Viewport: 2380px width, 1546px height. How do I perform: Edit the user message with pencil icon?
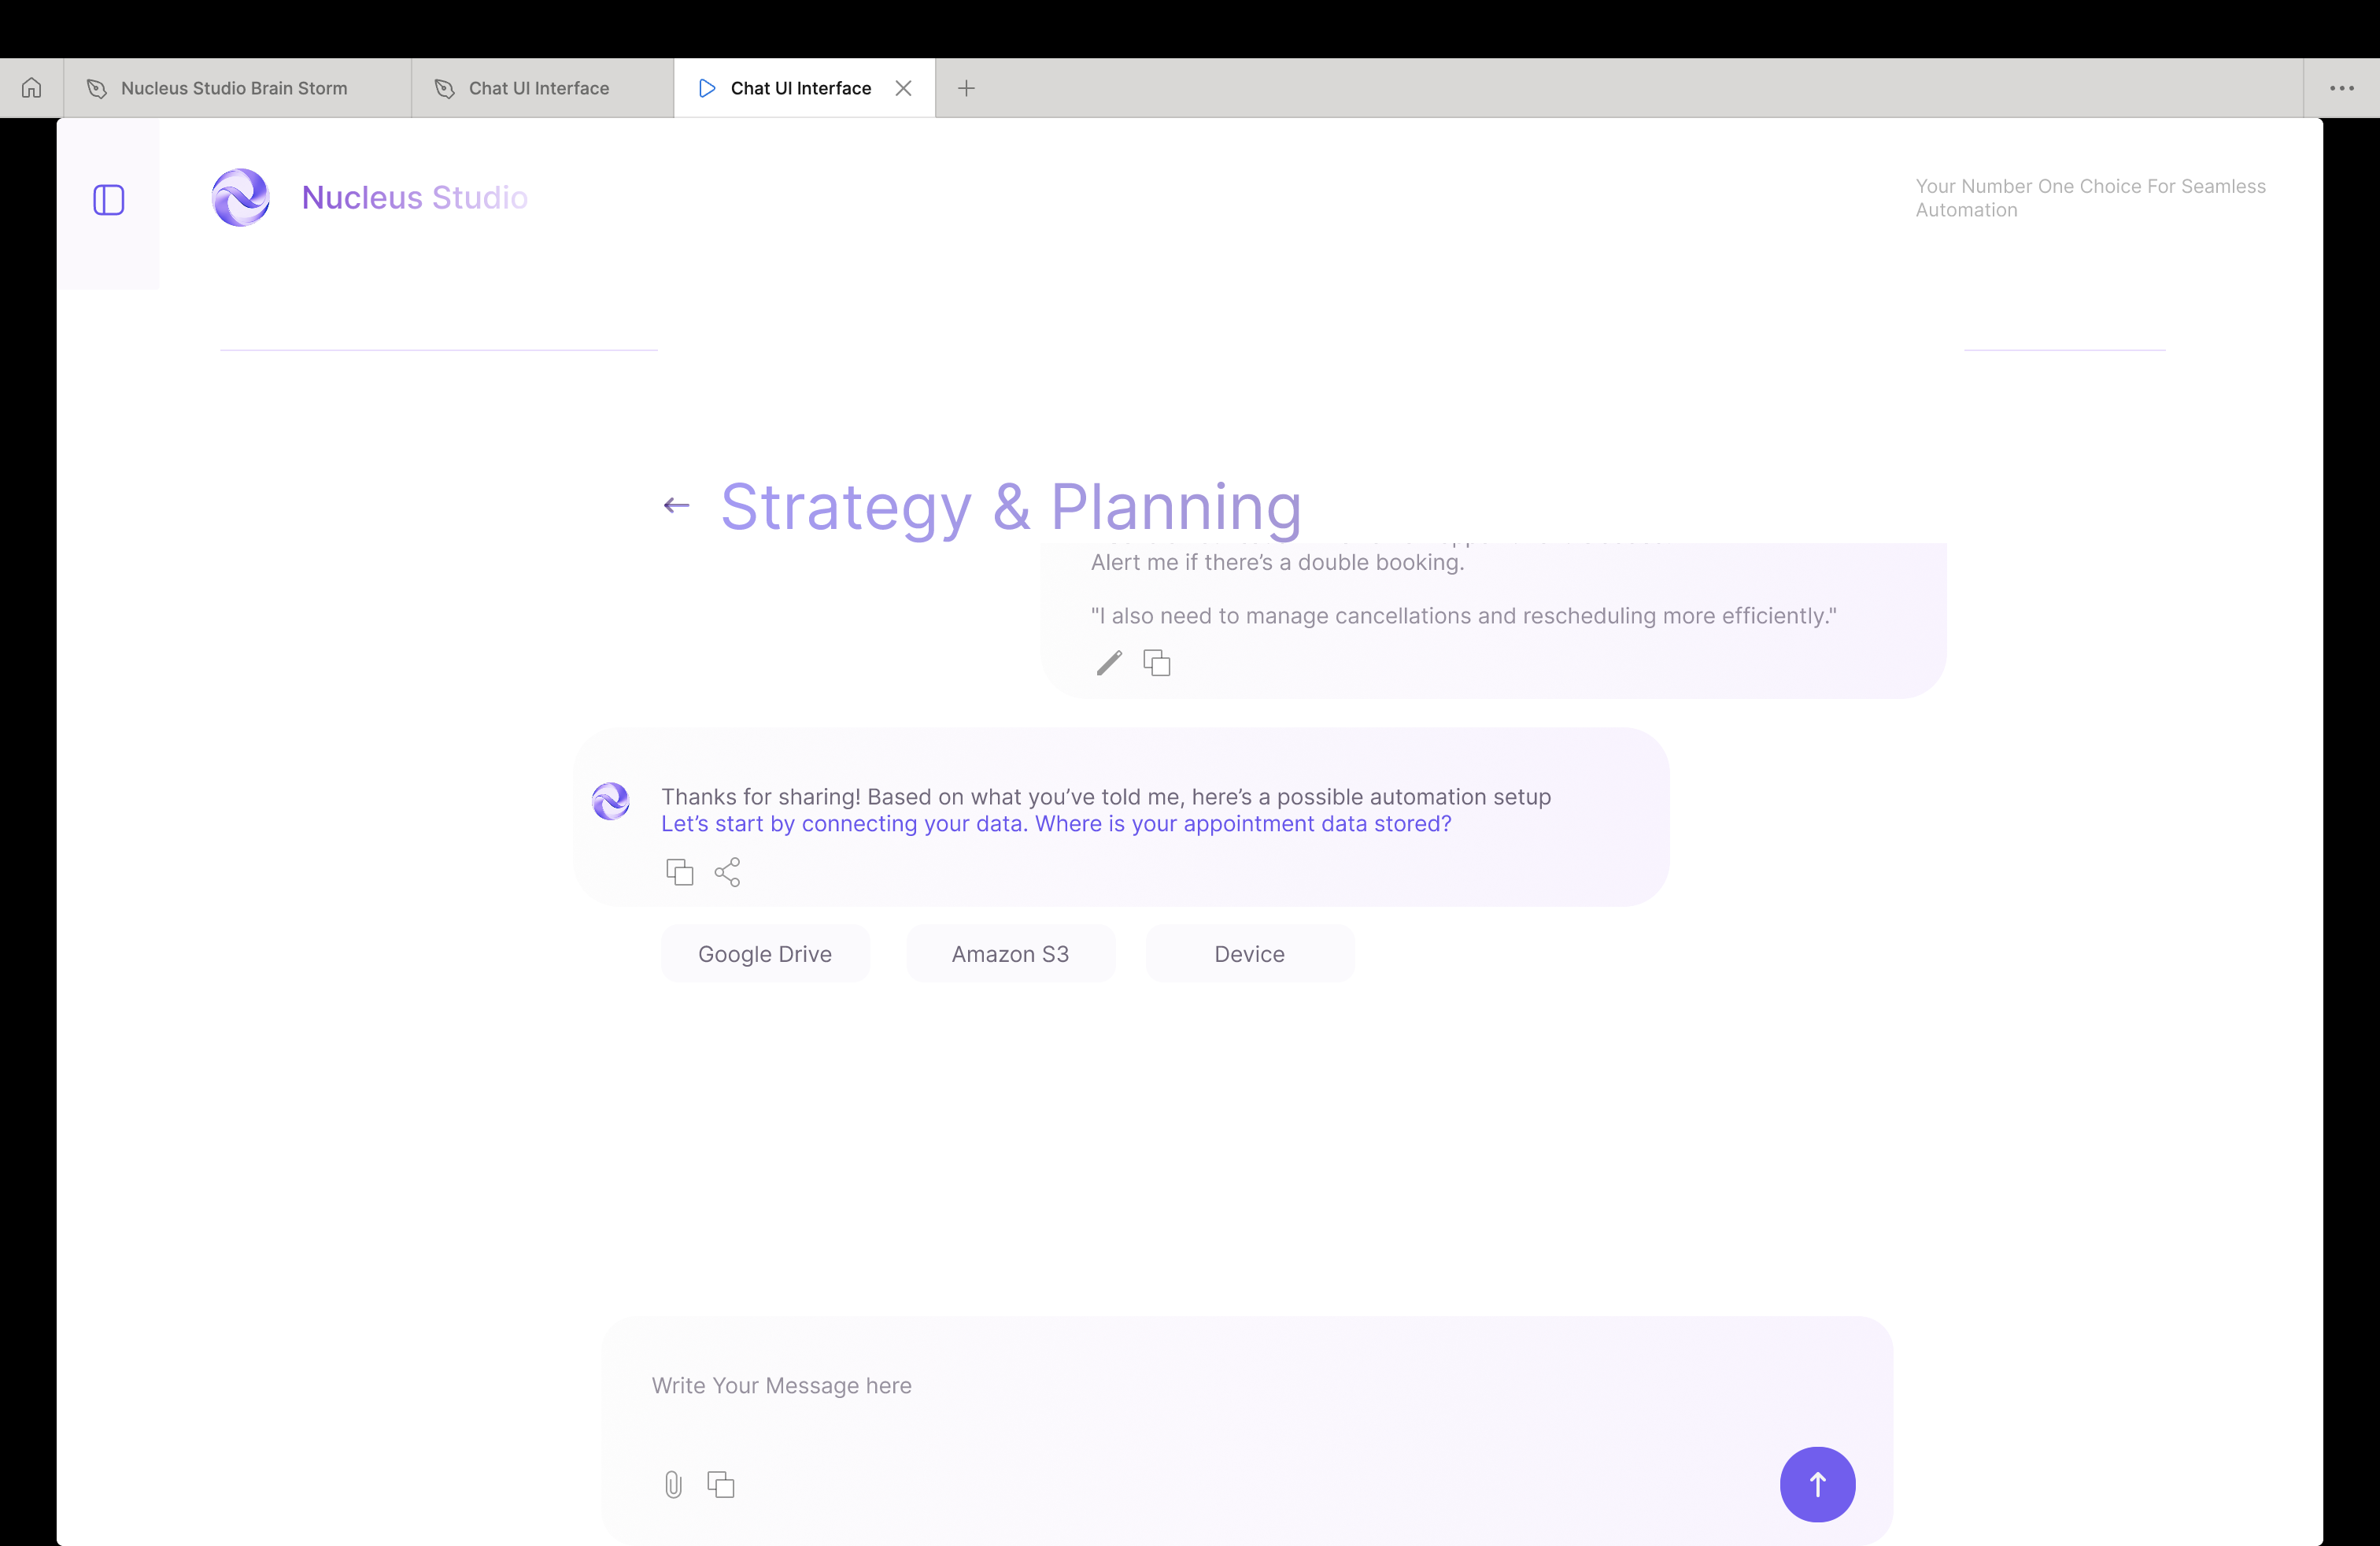tap(1109, 663)
